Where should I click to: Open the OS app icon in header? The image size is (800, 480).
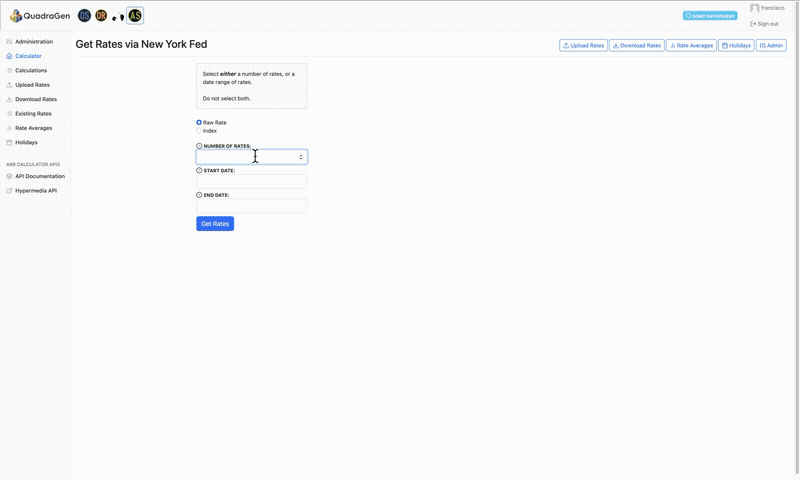click(x=84, y=16)
